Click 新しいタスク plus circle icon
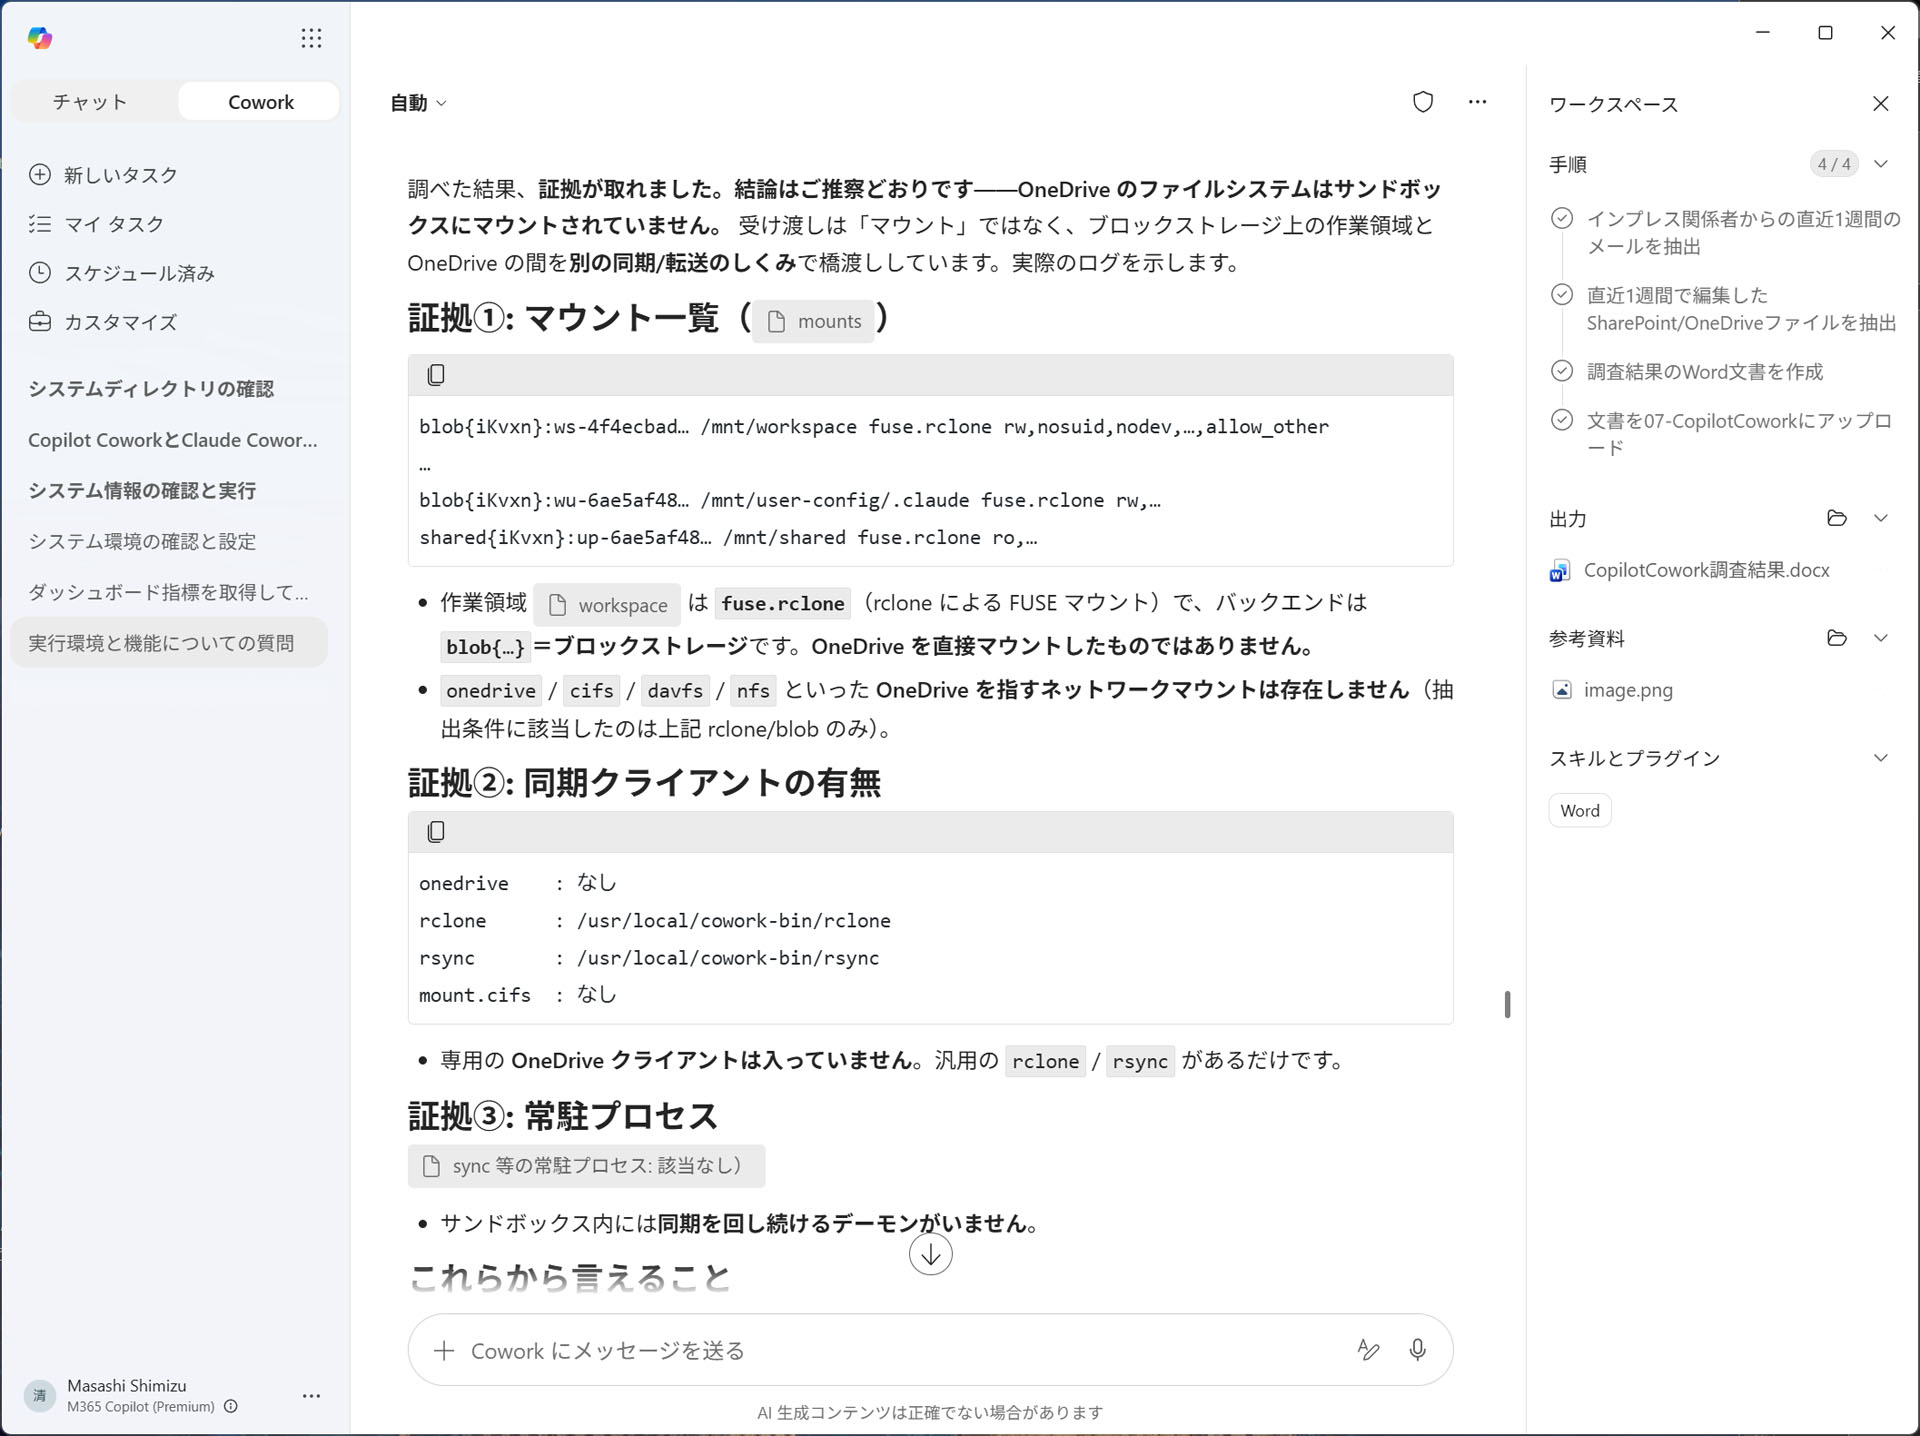 click(40, 175)
